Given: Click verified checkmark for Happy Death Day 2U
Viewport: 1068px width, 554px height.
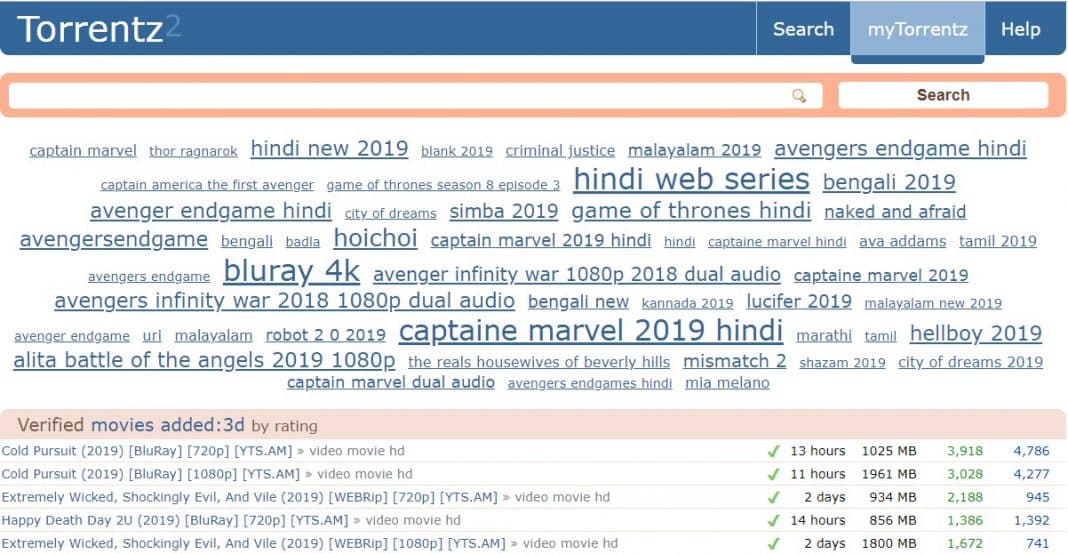Looking at the screenshot, I should [773, 520].
